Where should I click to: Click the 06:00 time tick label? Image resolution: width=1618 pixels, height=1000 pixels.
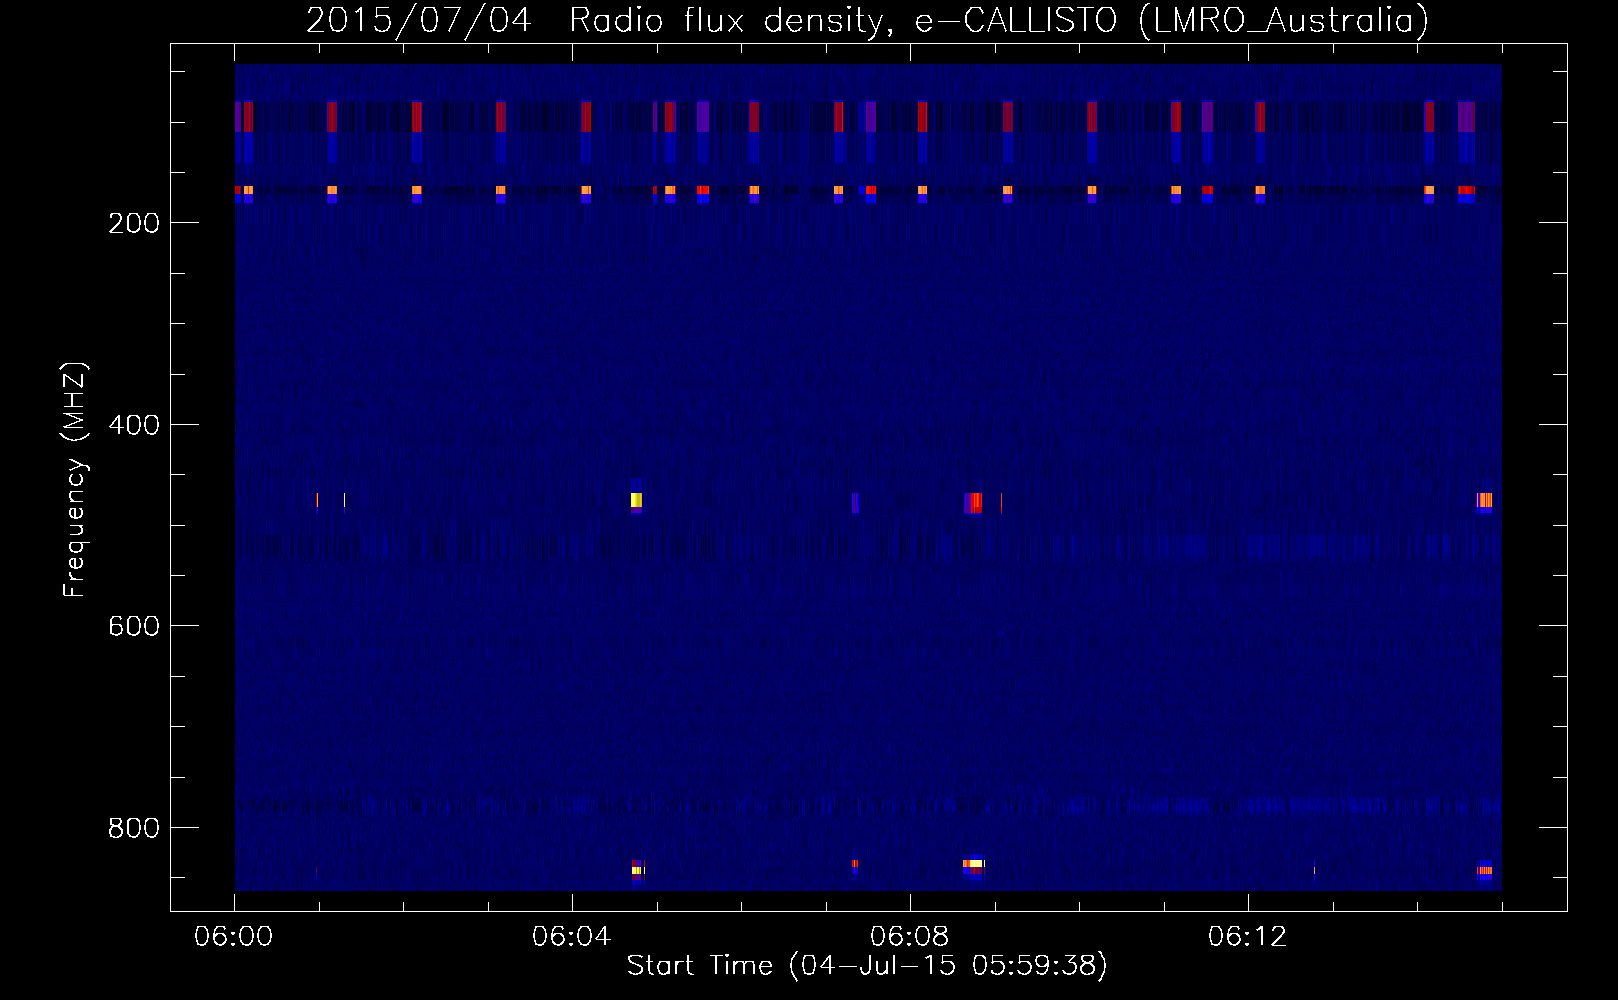click(x=234, y=936)
